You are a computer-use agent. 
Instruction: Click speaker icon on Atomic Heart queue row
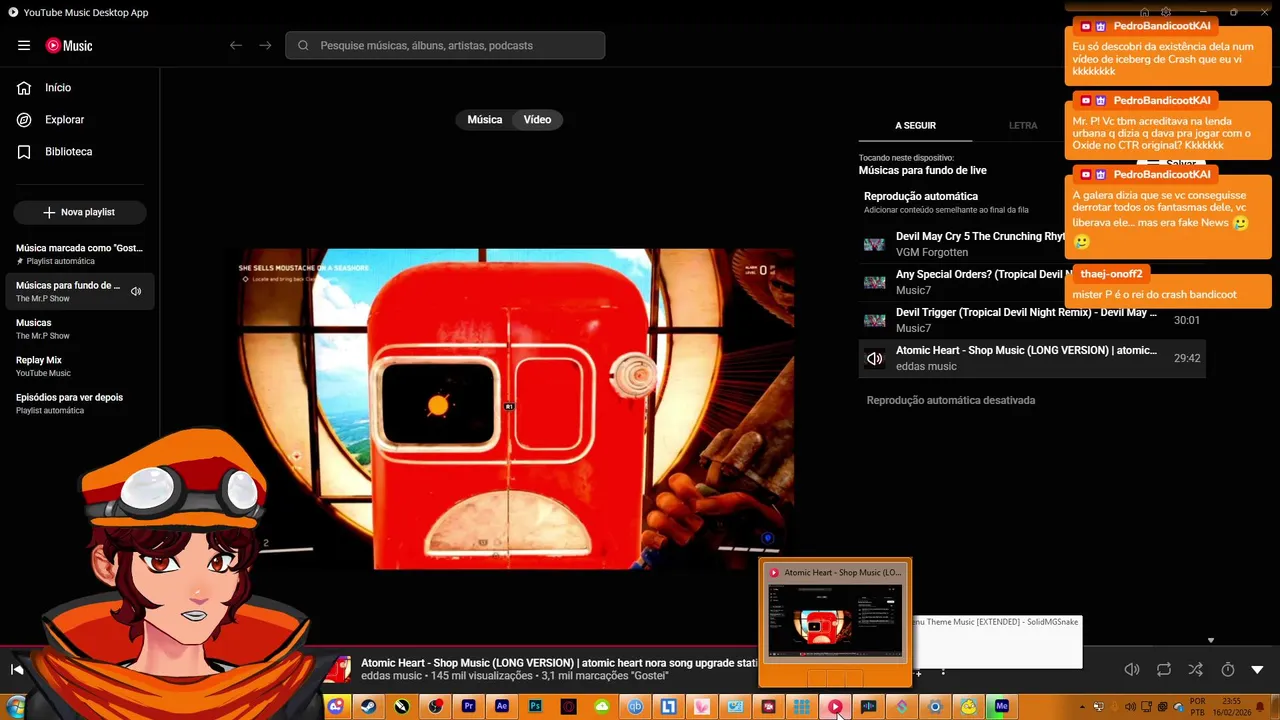[x=875, y=358]
